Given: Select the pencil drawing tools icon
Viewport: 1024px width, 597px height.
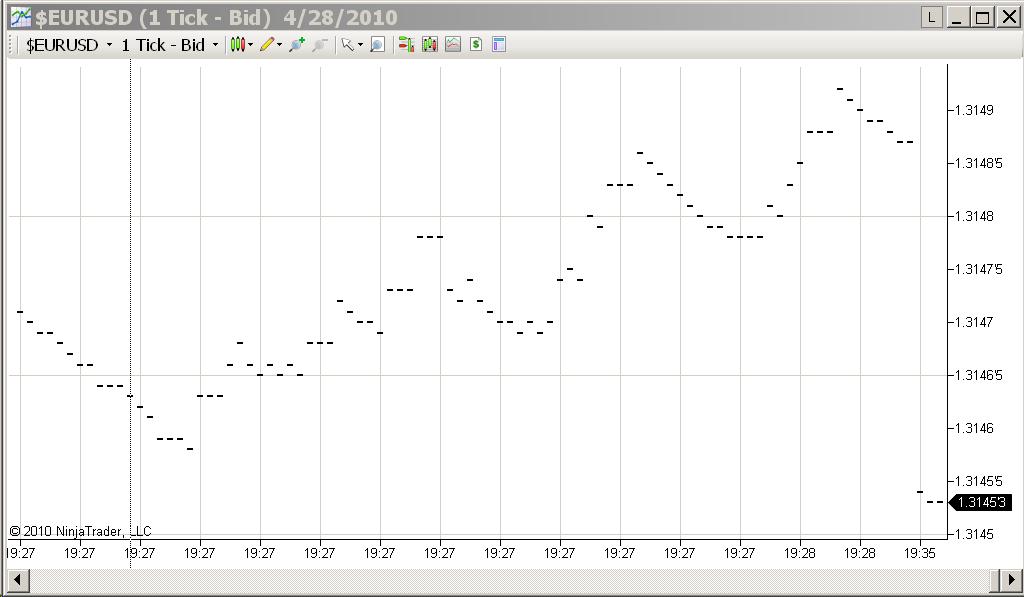Looking at the screenshot, I should (x=267, y=44).
